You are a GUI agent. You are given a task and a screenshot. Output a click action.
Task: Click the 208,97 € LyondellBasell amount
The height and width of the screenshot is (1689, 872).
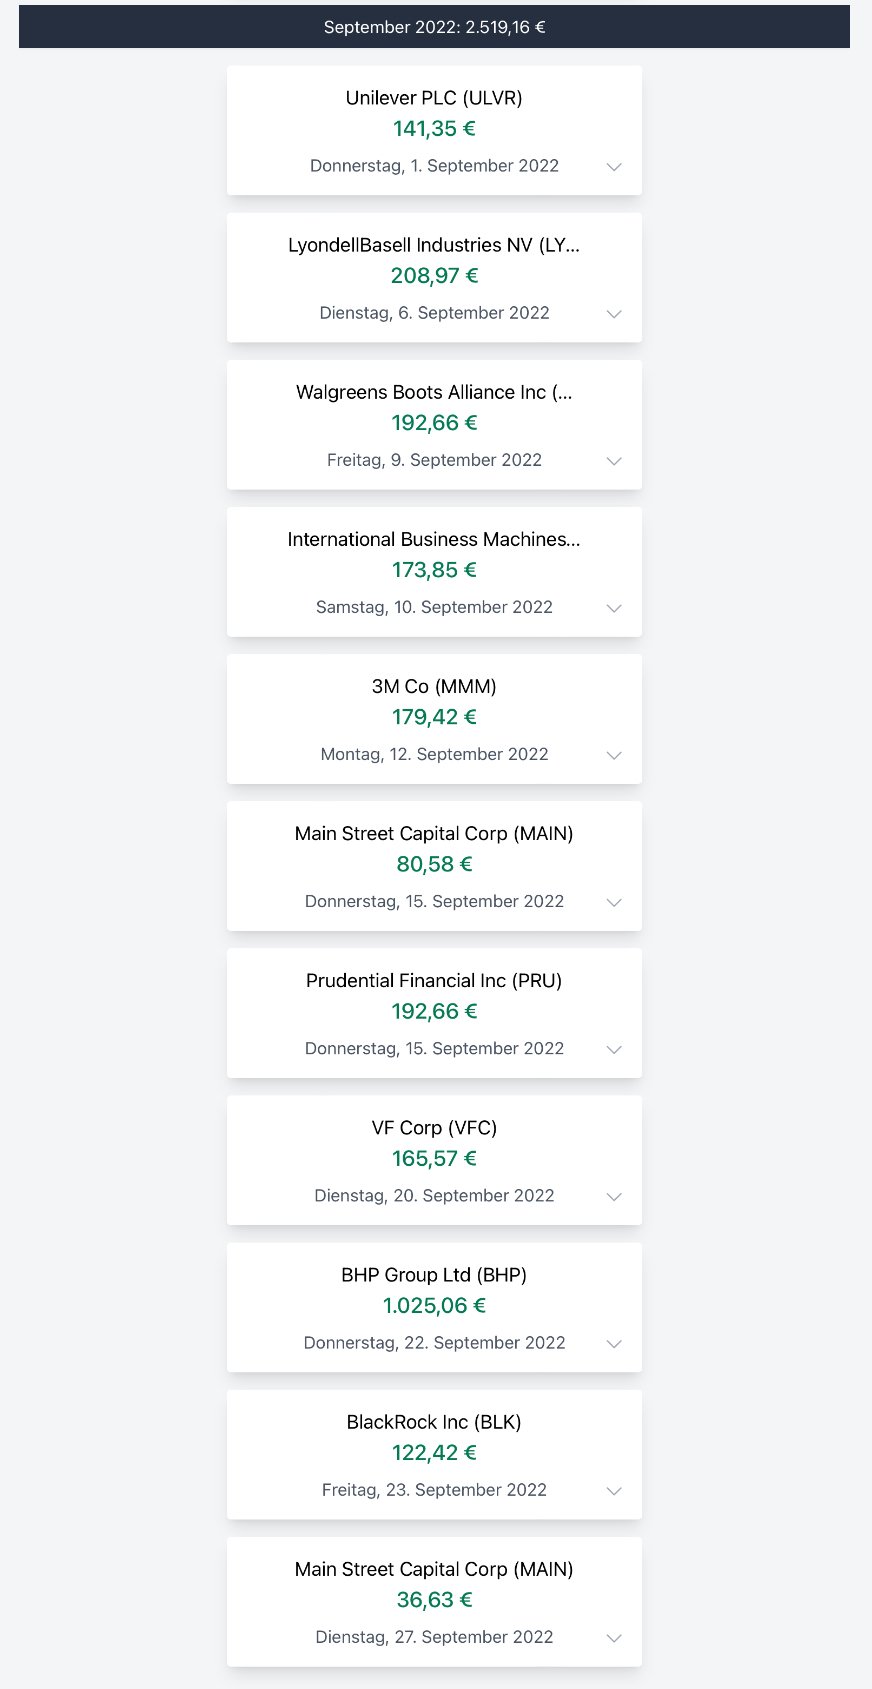[x=434, y=276]
